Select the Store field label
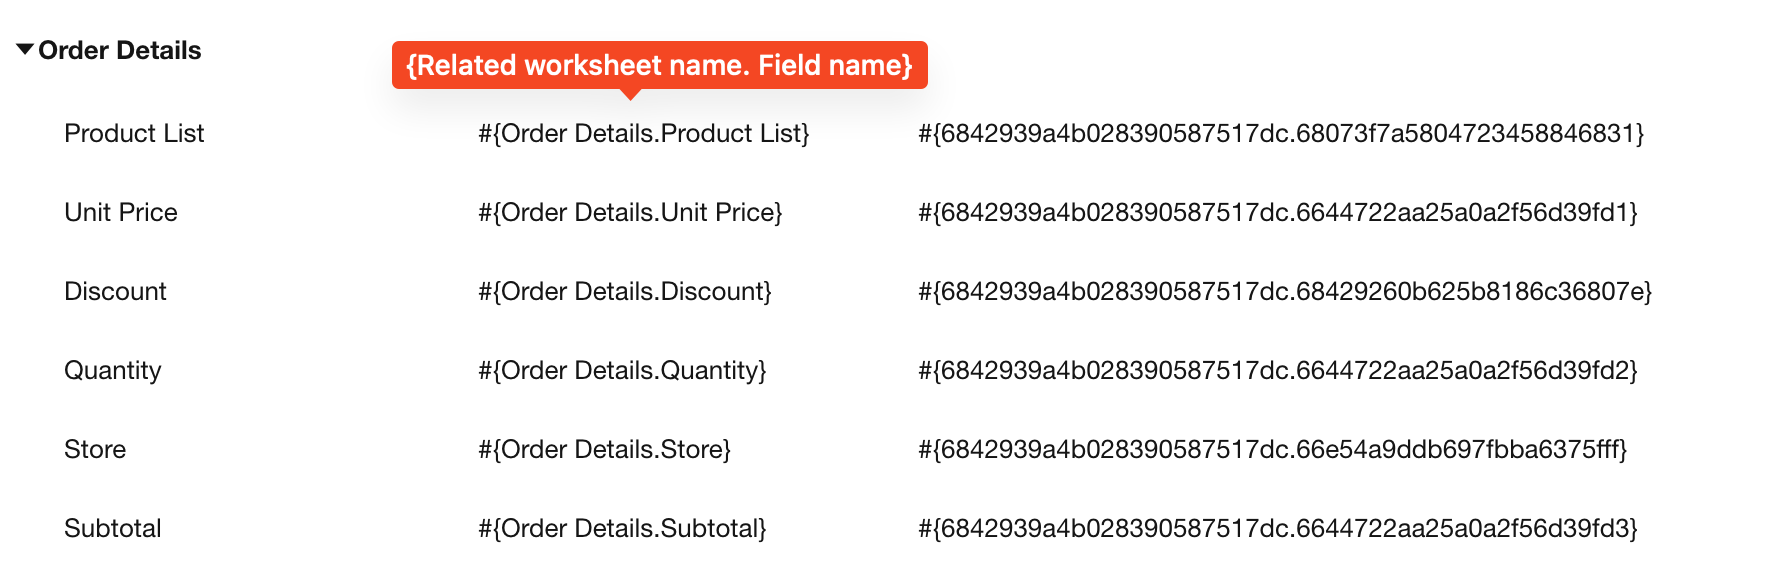This screenshot has width=1780, height=582. [95, 449]
